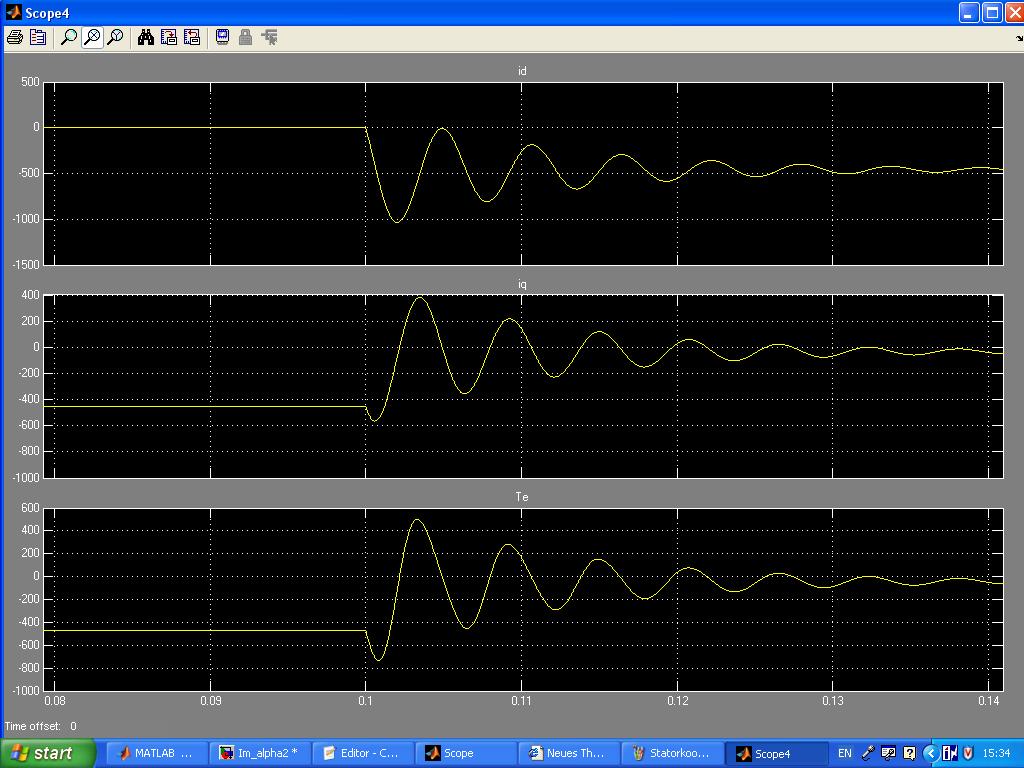Click the 0.12 time axis tick label
The image size is (1024, 768).
coord(677,701)
